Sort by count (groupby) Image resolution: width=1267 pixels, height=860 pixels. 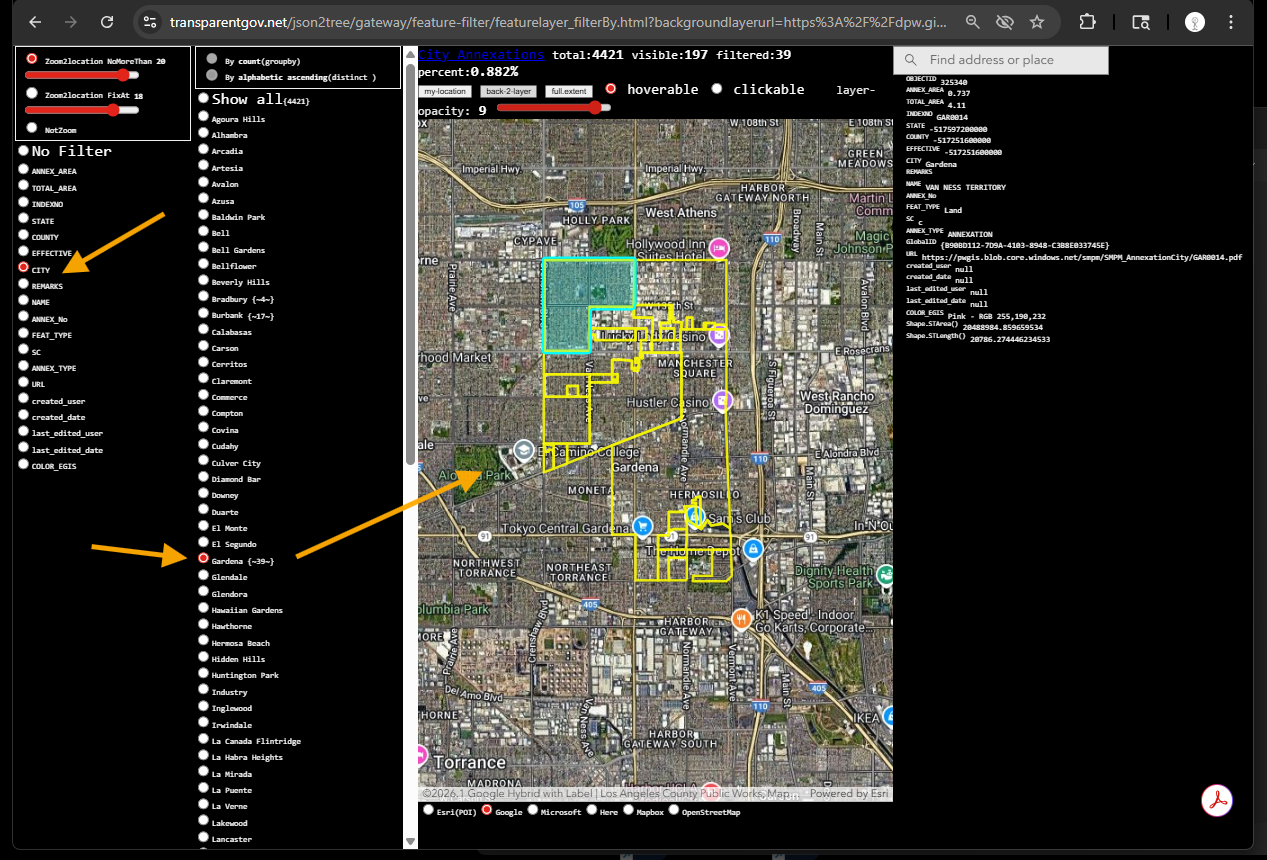(211, 60)
